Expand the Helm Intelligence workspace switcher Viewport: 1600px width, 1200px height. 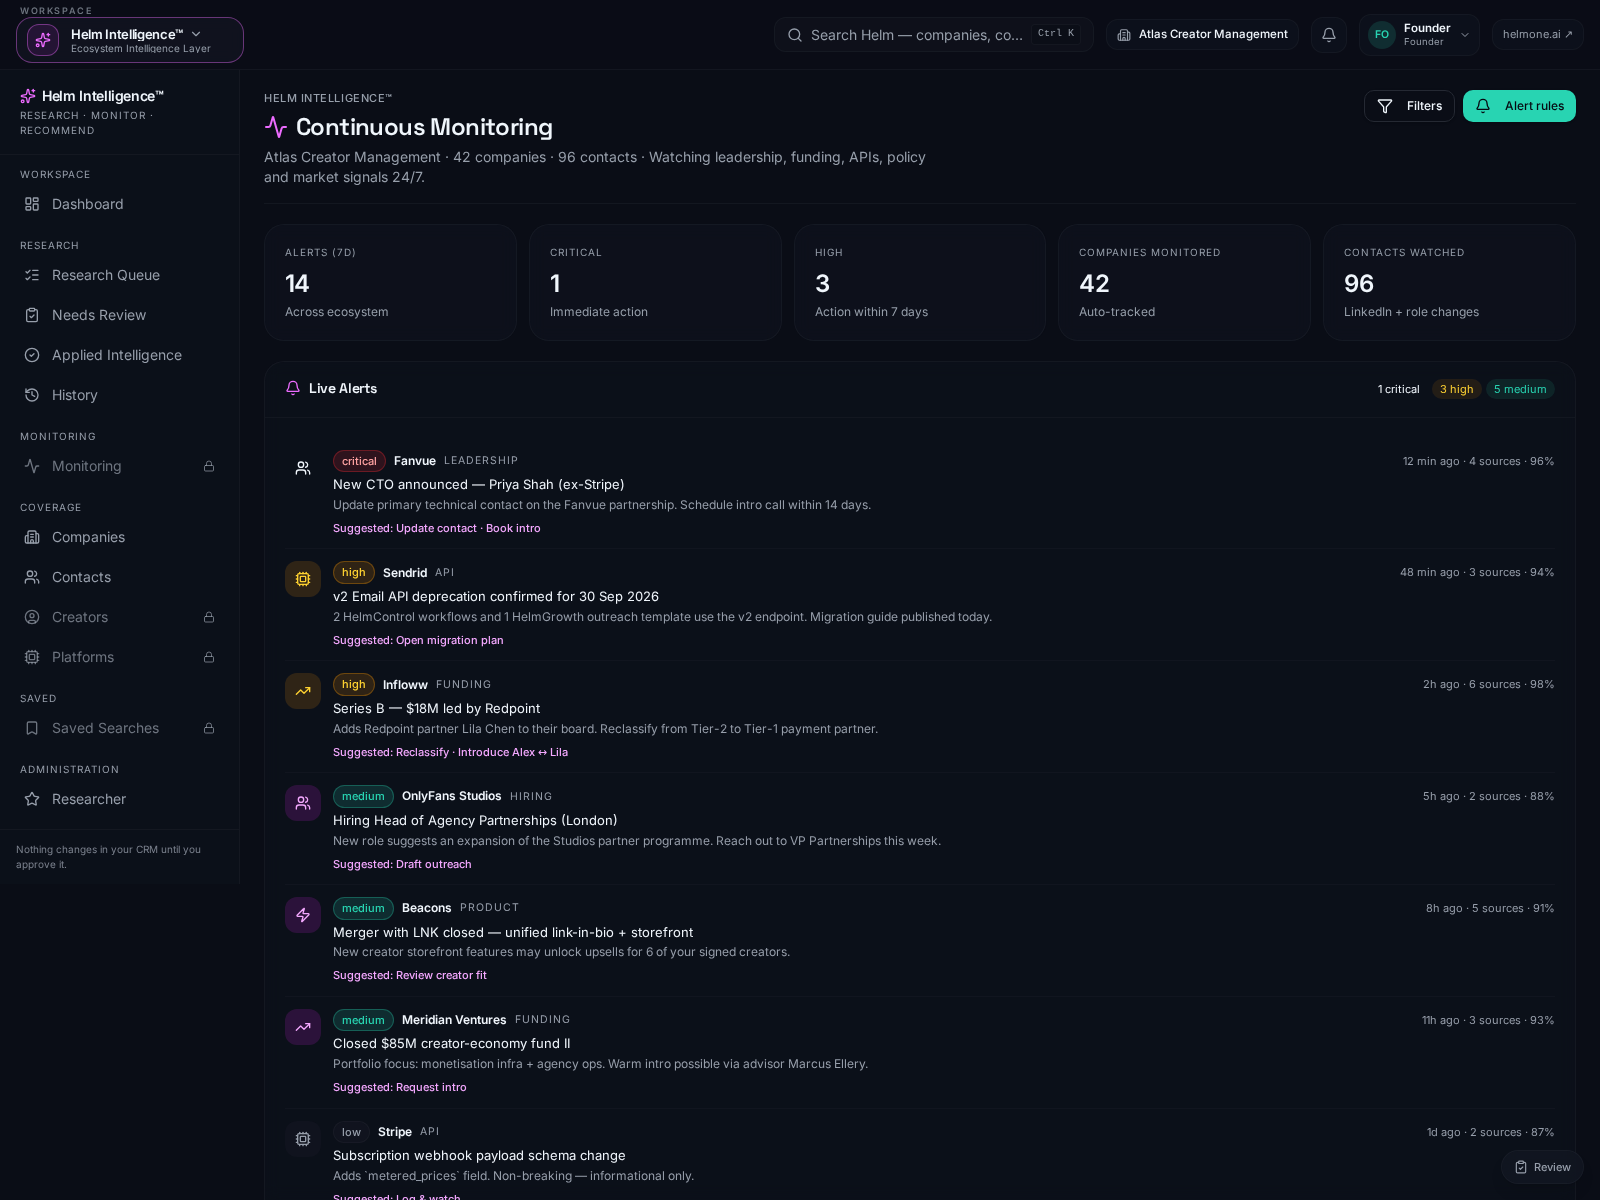130,40
